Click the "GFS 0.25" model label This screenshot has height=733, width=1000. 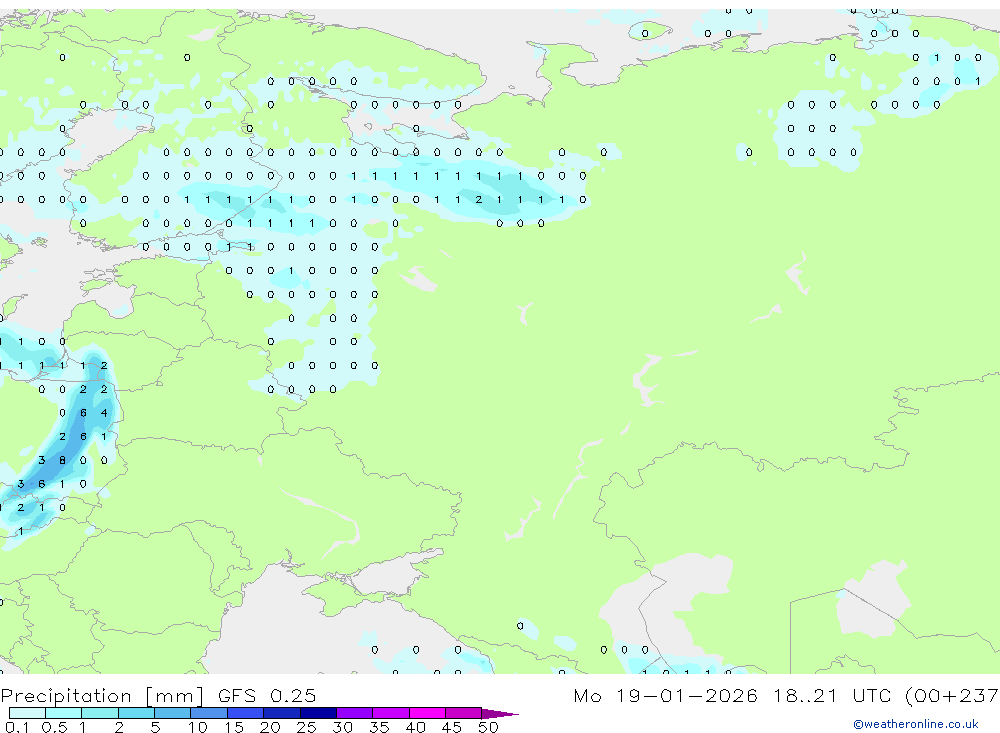click(x=267, y=695)
